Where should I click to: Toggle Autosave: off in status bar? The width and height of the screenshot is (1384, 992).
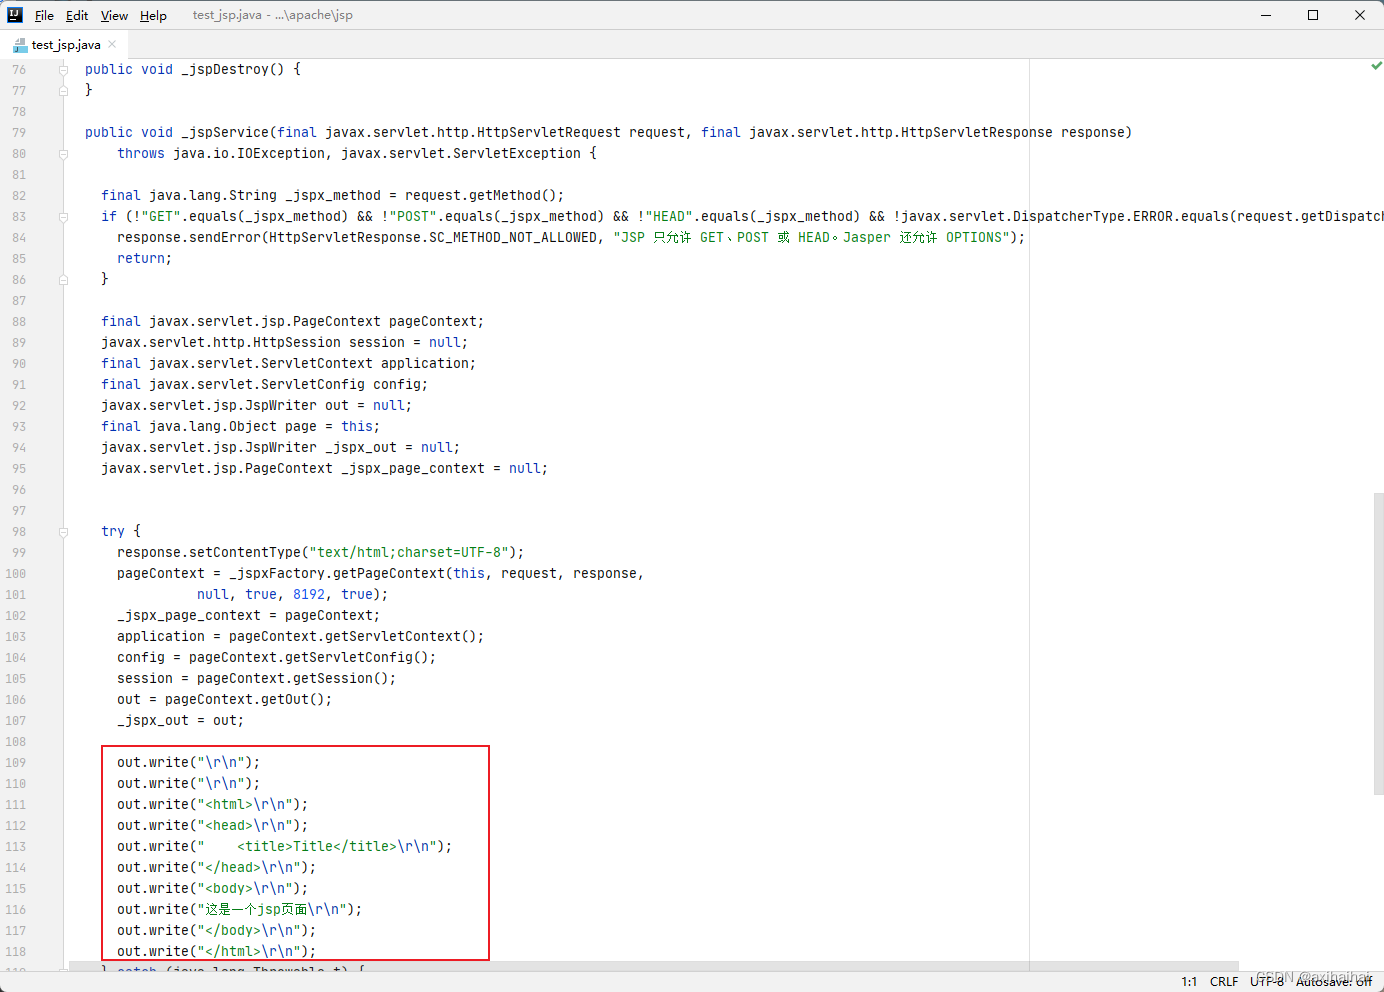[1334, 982]
